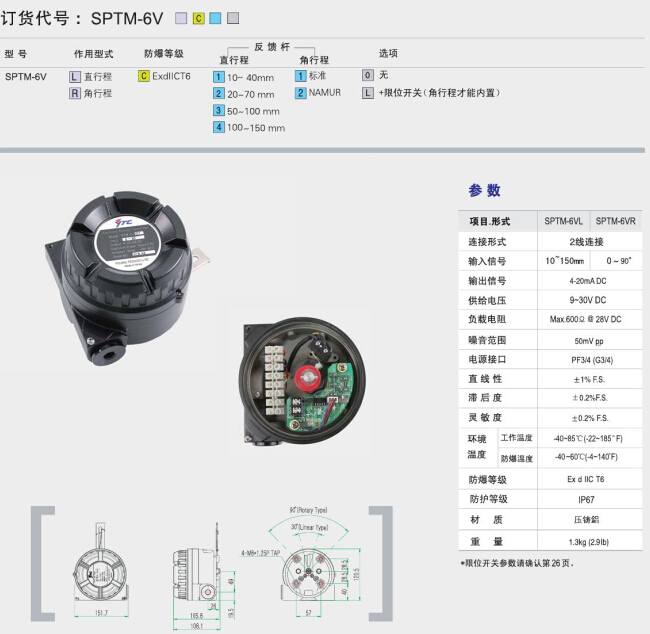
Task: Click the 防爆温度 value -40~60℃
Action: [x=587, y=457]
